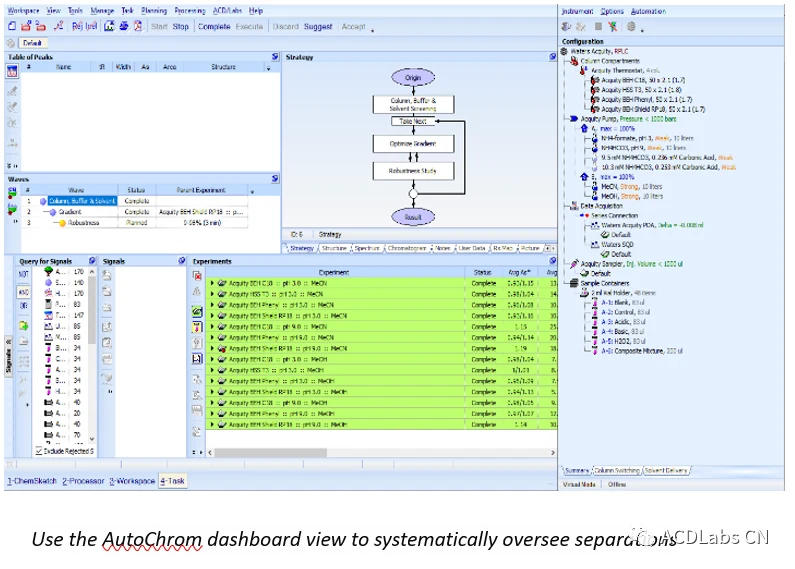Select the Gradient wave row
The width and height of the screenshot is (795, 569).
135,212
